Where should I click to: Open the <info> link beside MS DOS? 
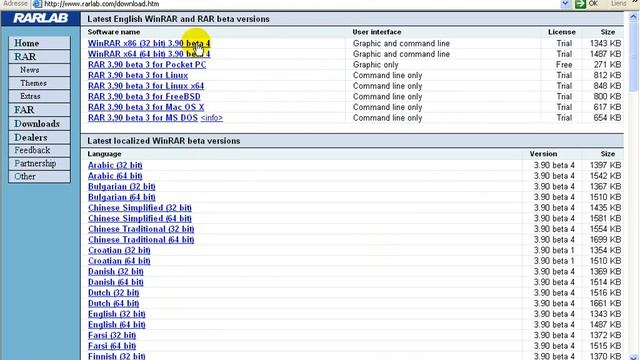[212, 118]
